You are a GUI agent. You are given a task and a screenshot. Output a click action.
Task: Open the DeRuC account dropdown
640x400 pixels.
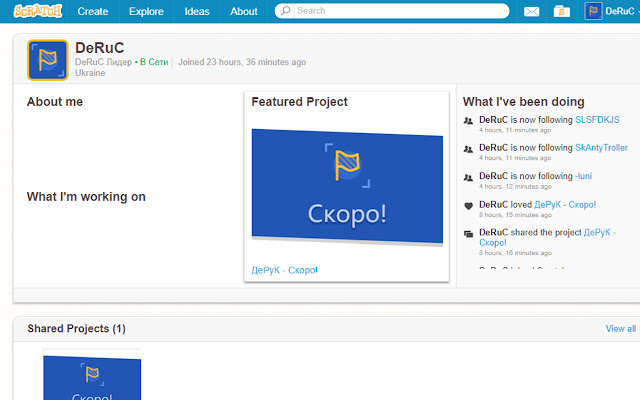[x=620, y=11]
